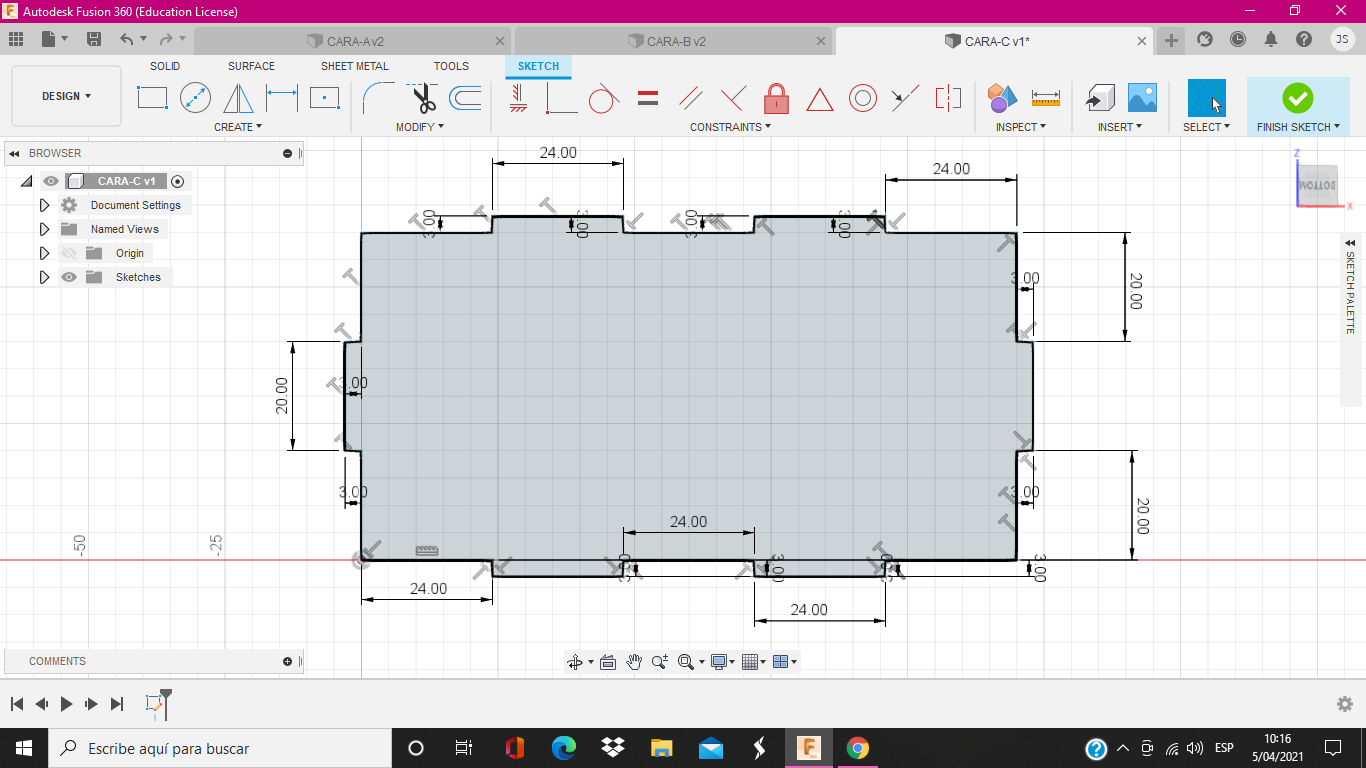The width and height of the screenshot is (1366, 768).
Task: Switch to the SURFACE tab
Action: click(x=251, y=66)
